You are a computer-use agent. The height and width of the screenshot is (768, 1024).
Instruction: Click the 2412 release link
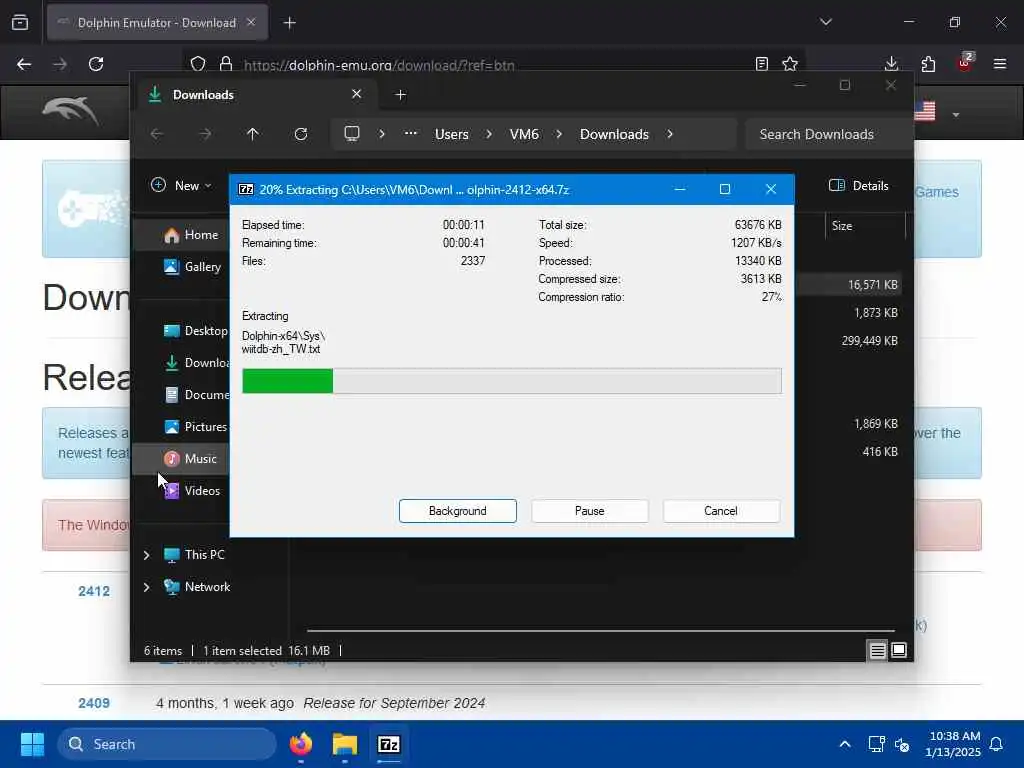coord(94,591)
